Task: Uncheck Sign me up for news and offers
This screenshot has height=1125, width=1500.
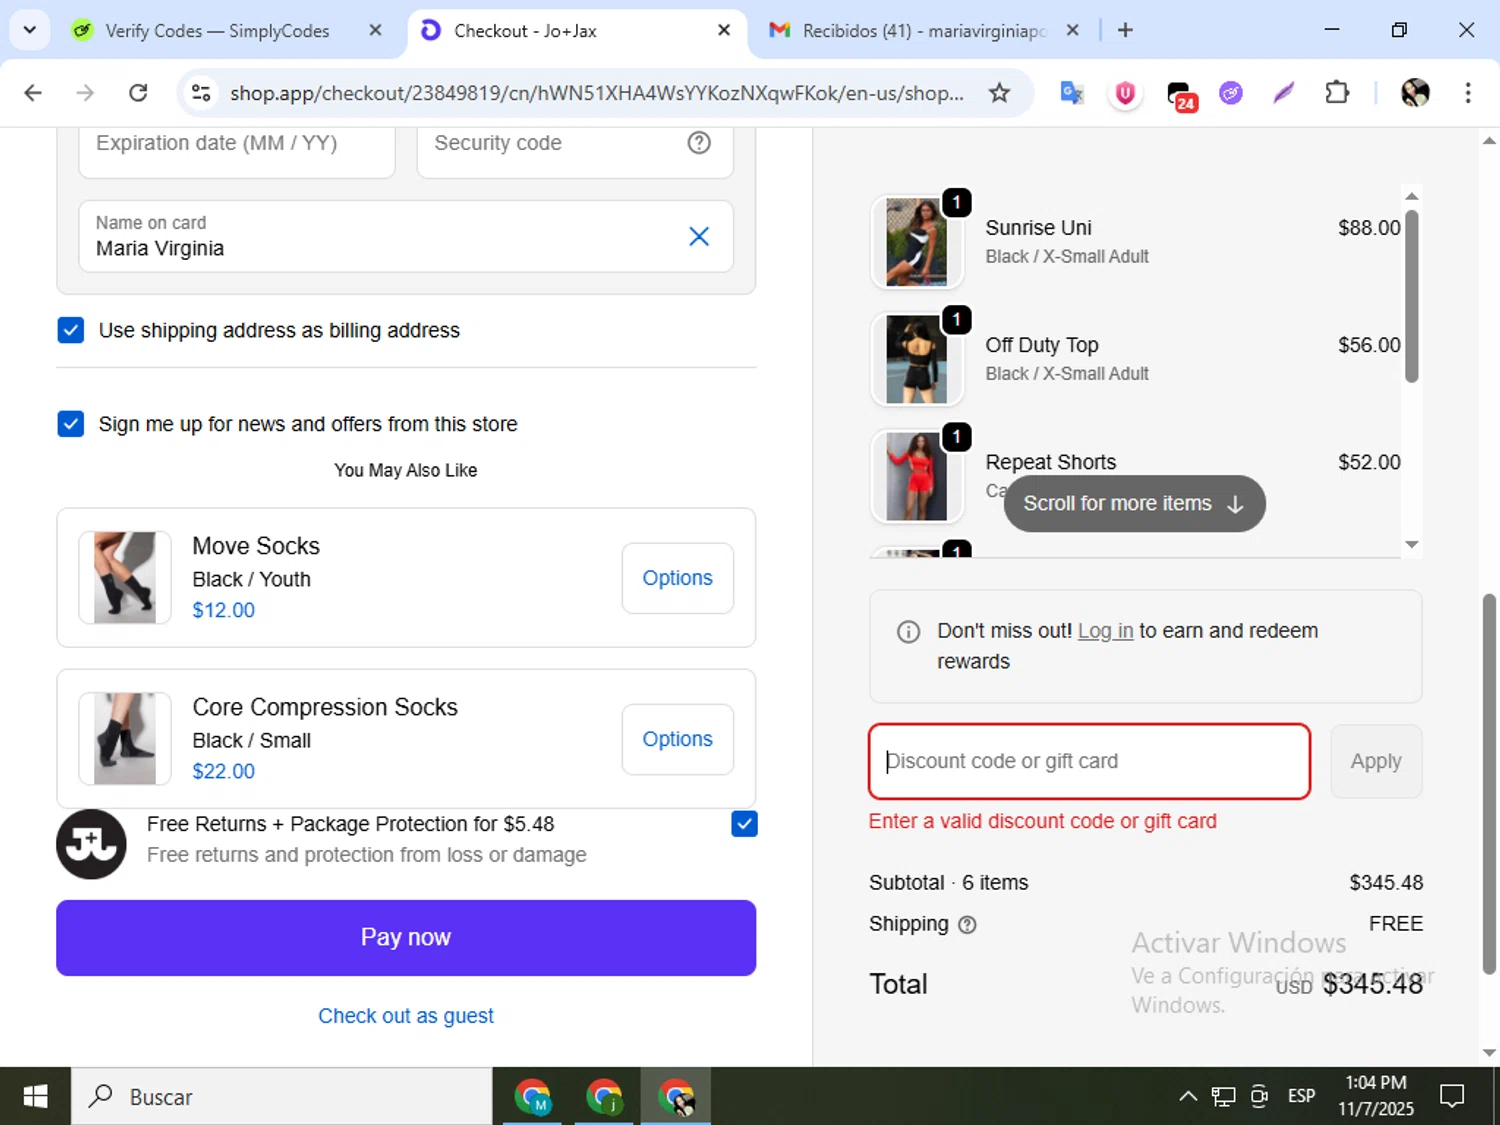Action: click(71, 424)
